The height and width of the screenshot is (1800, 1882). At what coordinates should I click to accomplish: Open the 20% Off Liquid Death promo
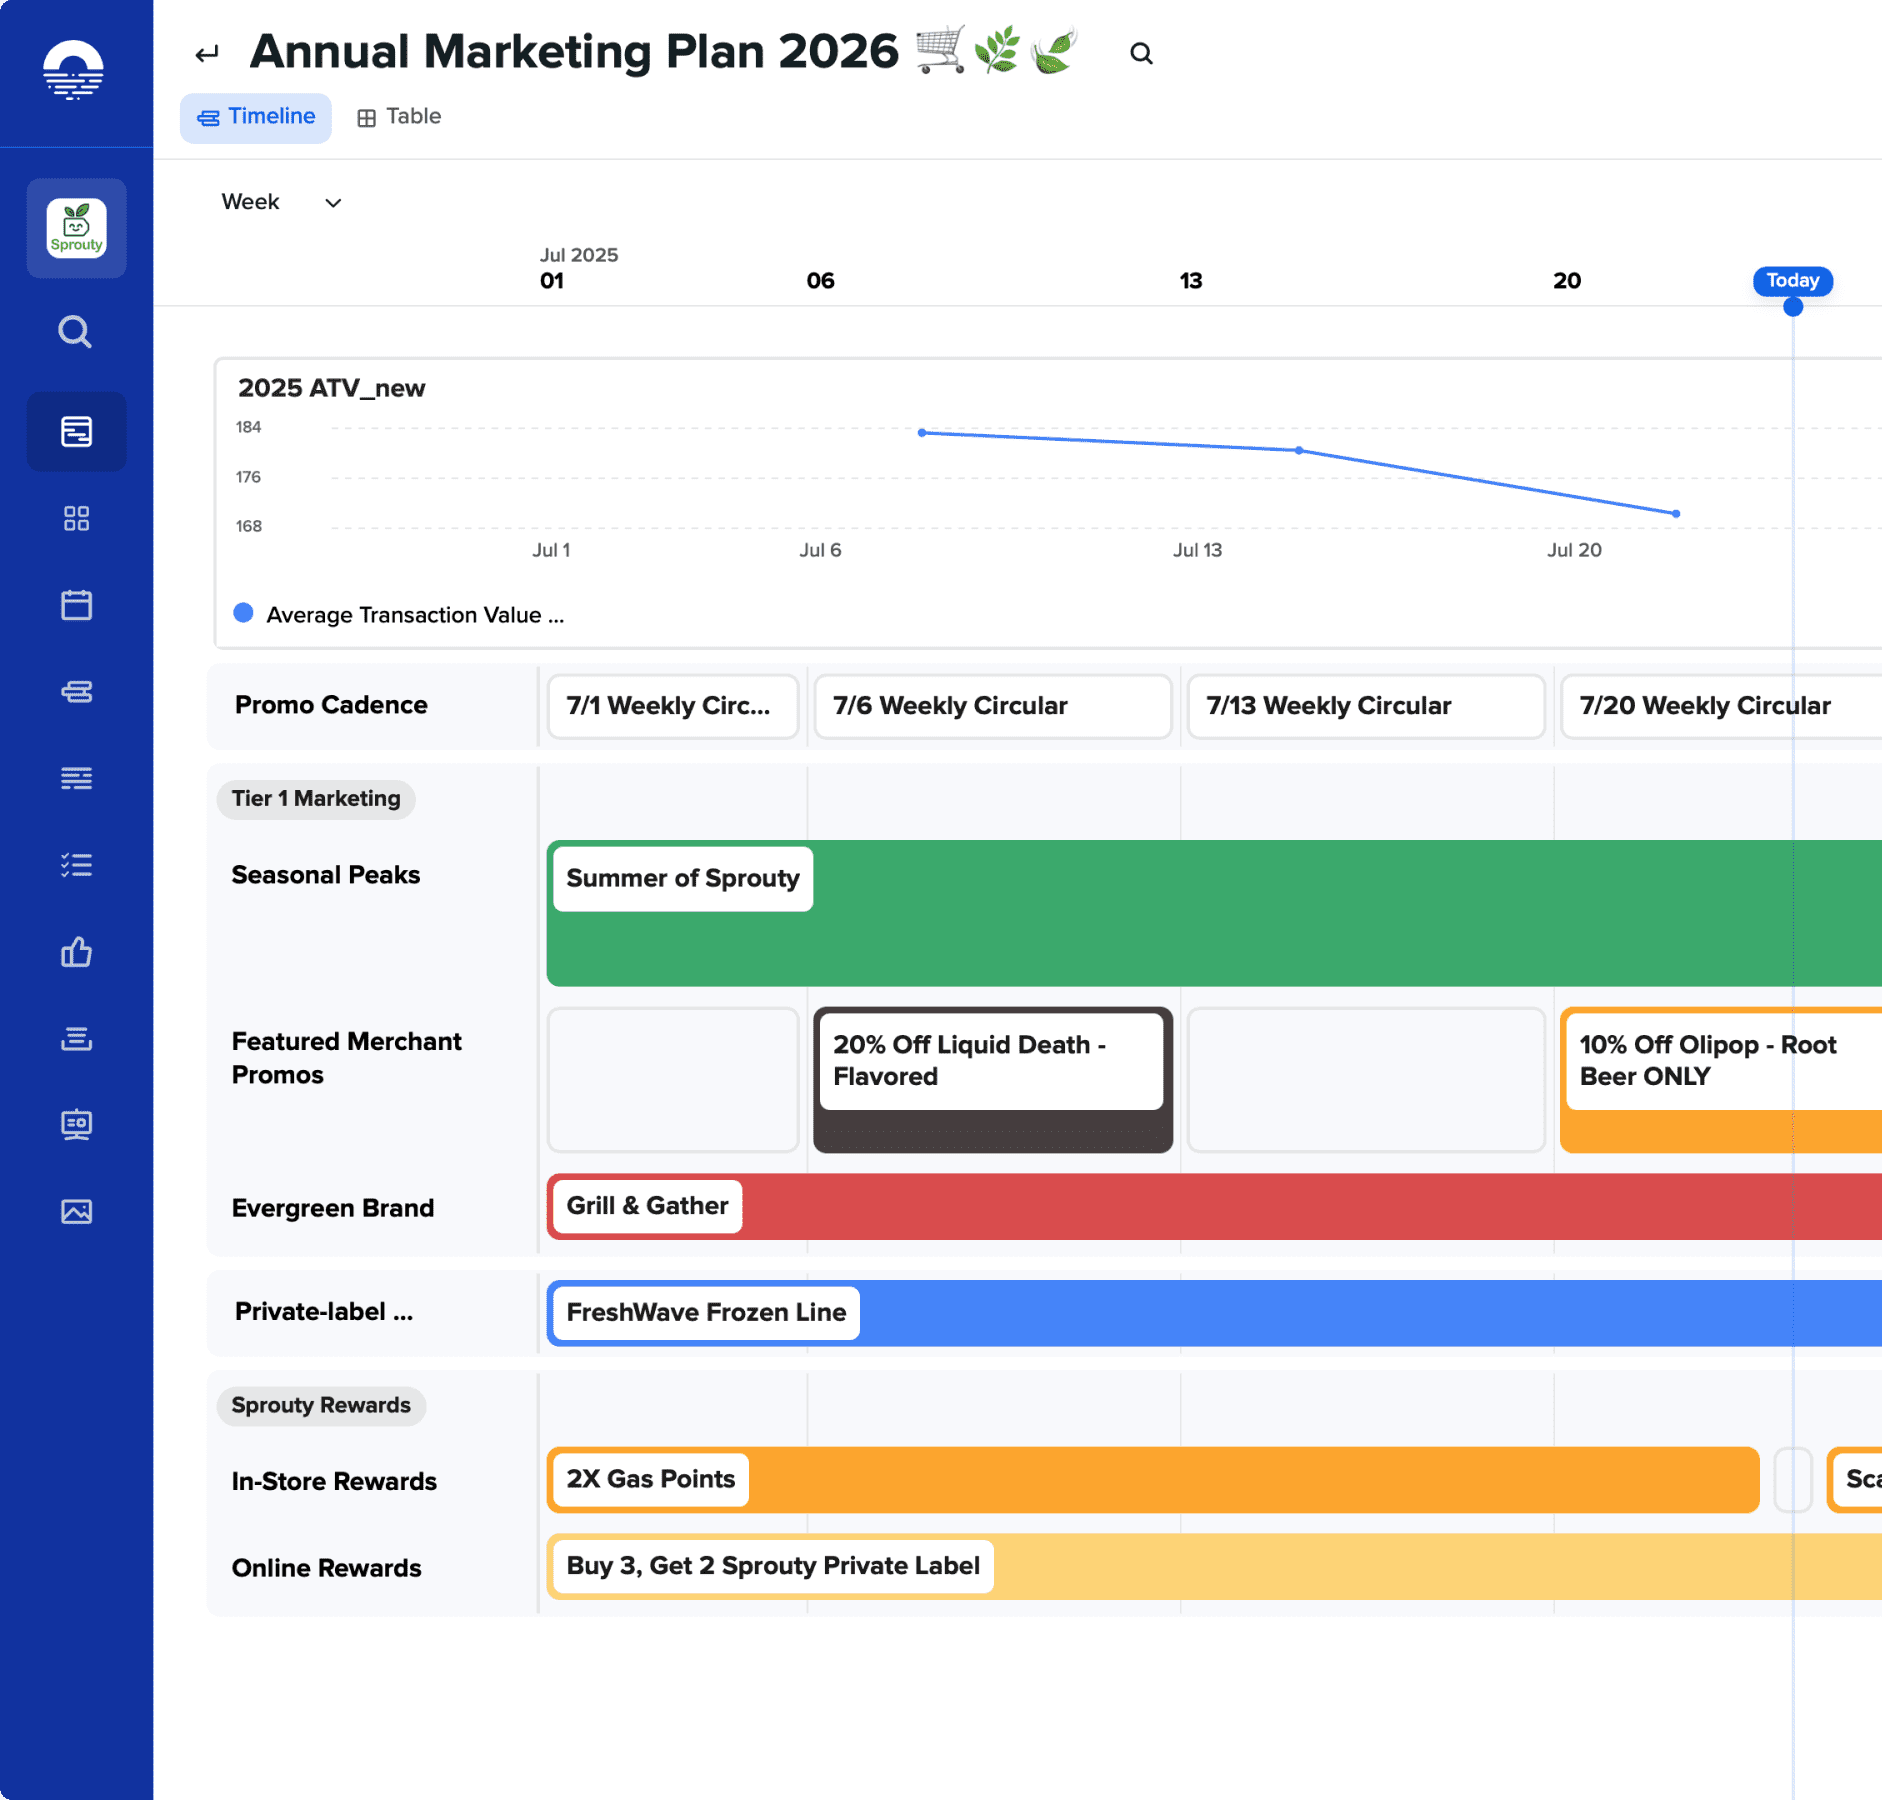pyautogui.click(x=991, y=1061)
